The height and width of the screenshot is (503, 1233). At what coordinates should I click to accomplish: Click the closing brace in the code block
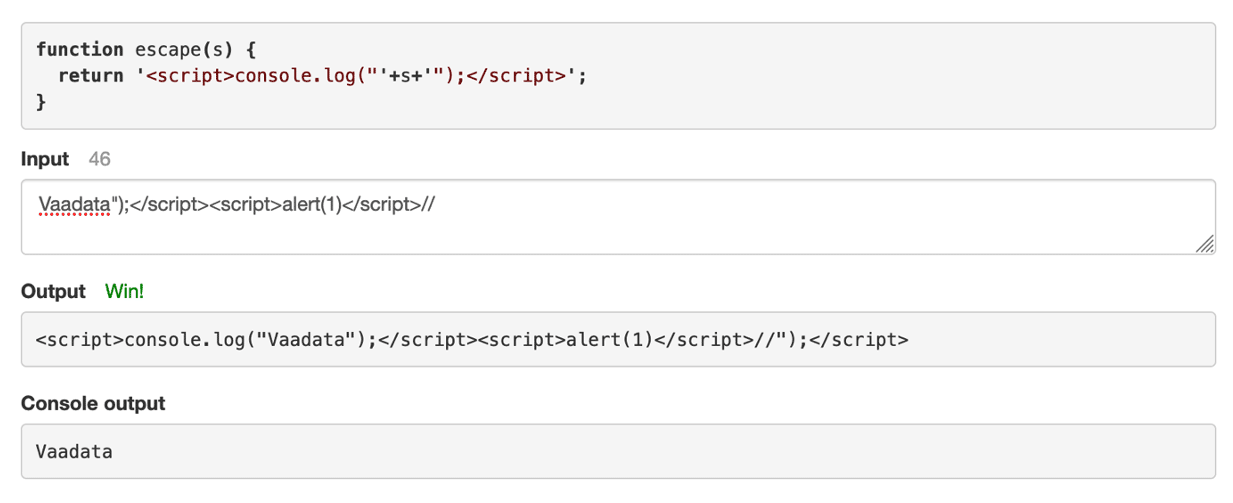41,101
